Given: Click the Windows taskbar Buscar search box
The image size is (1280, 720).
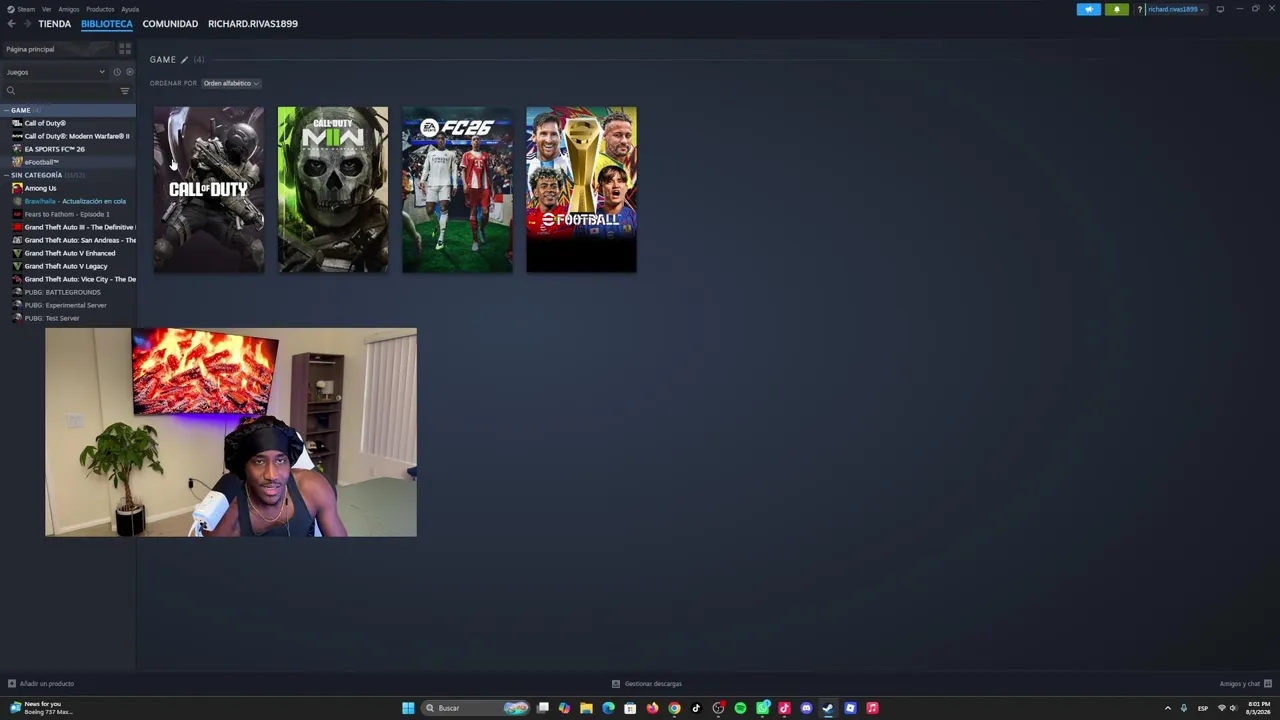Looking at the screenshot, I should tap(475, 708).
